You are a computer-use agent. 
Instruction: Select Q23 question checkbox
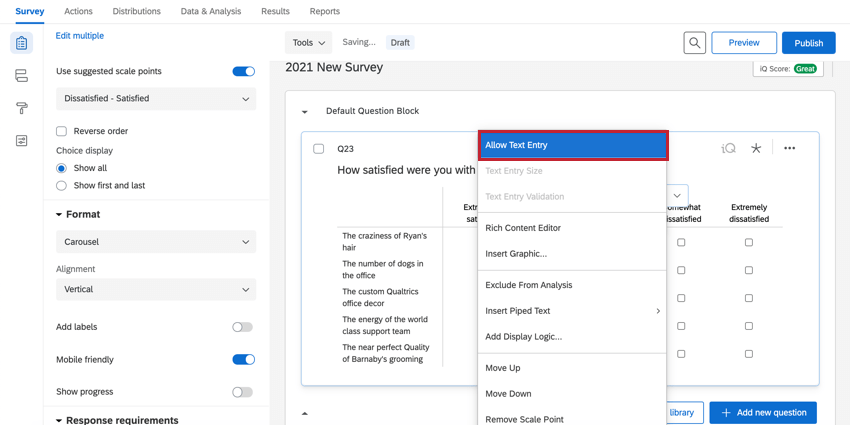click(x=319, y=149)
